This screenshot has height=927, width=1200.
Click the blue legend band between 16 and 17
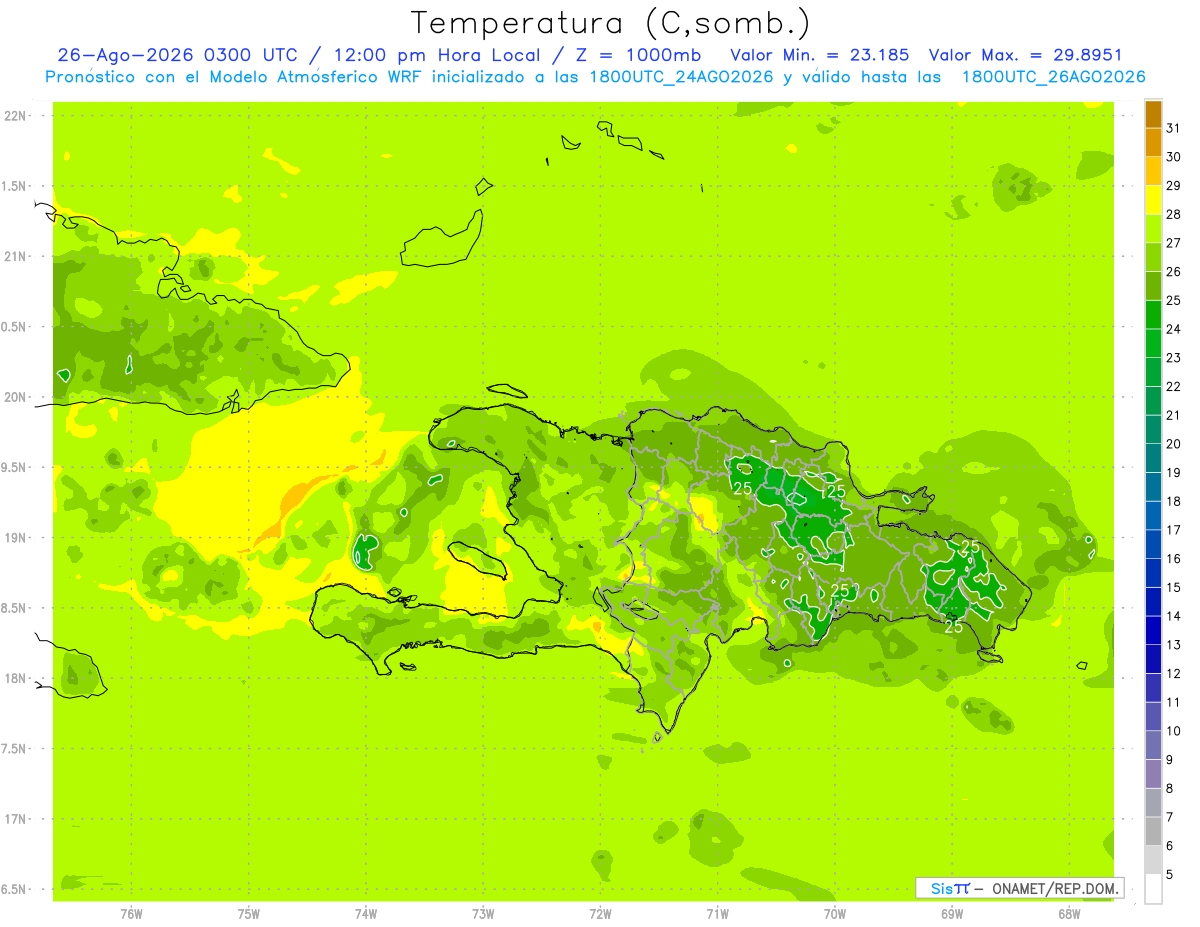click(x=1153, y=545)
